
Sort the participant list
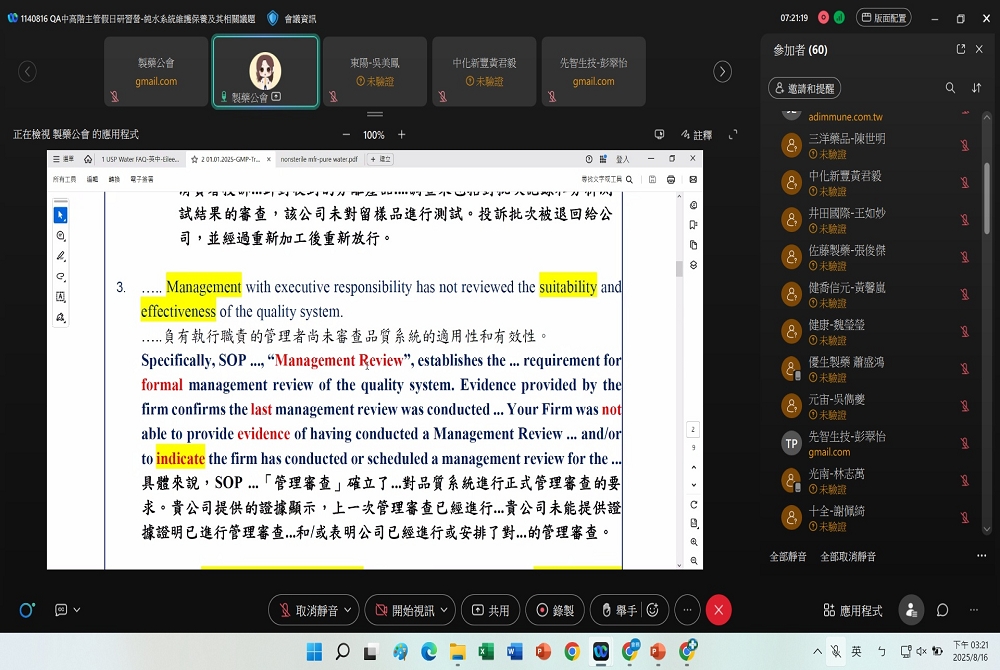pos(977,88)
